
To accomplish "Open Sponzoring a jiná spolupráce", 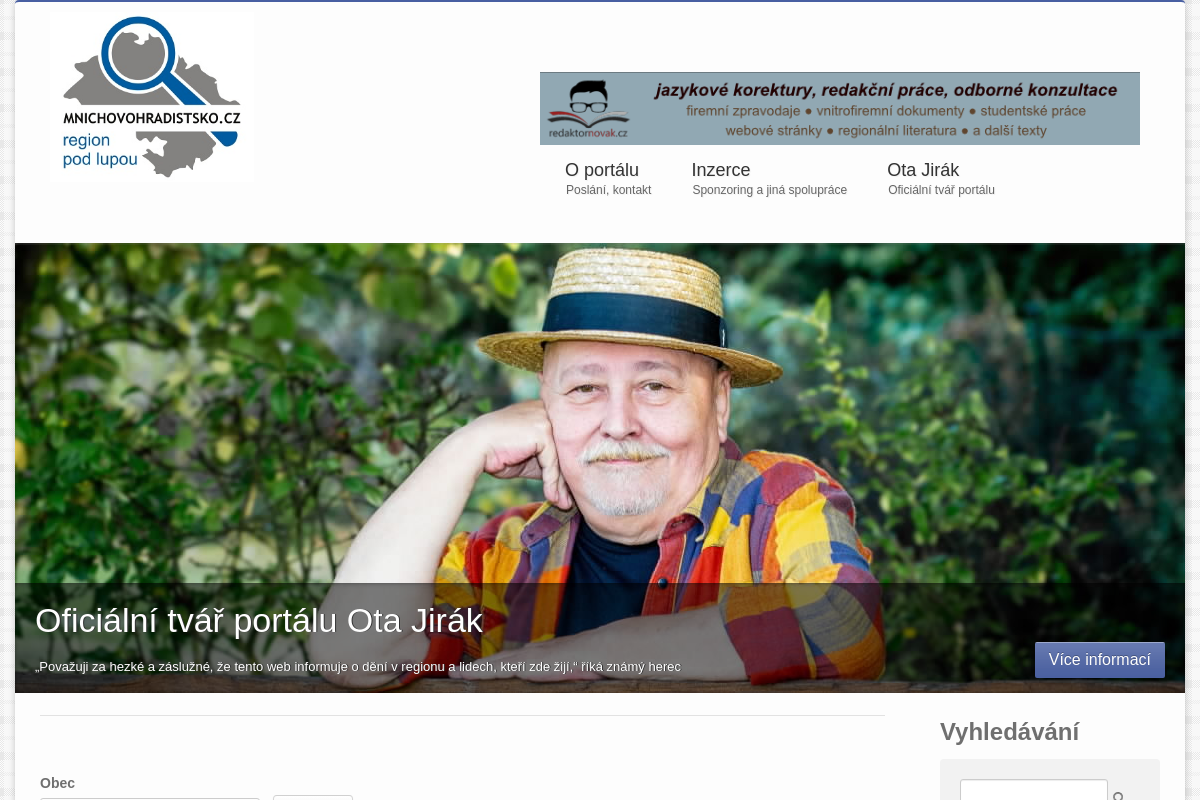I will 769,190.
